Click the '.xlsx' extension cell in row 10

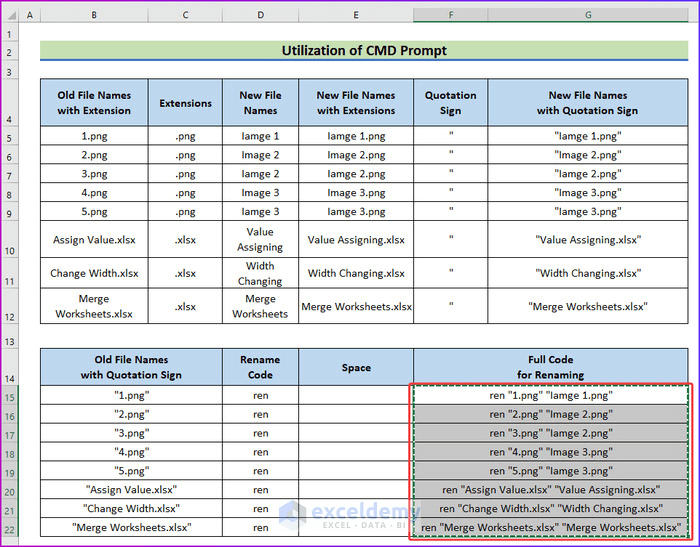185,239
